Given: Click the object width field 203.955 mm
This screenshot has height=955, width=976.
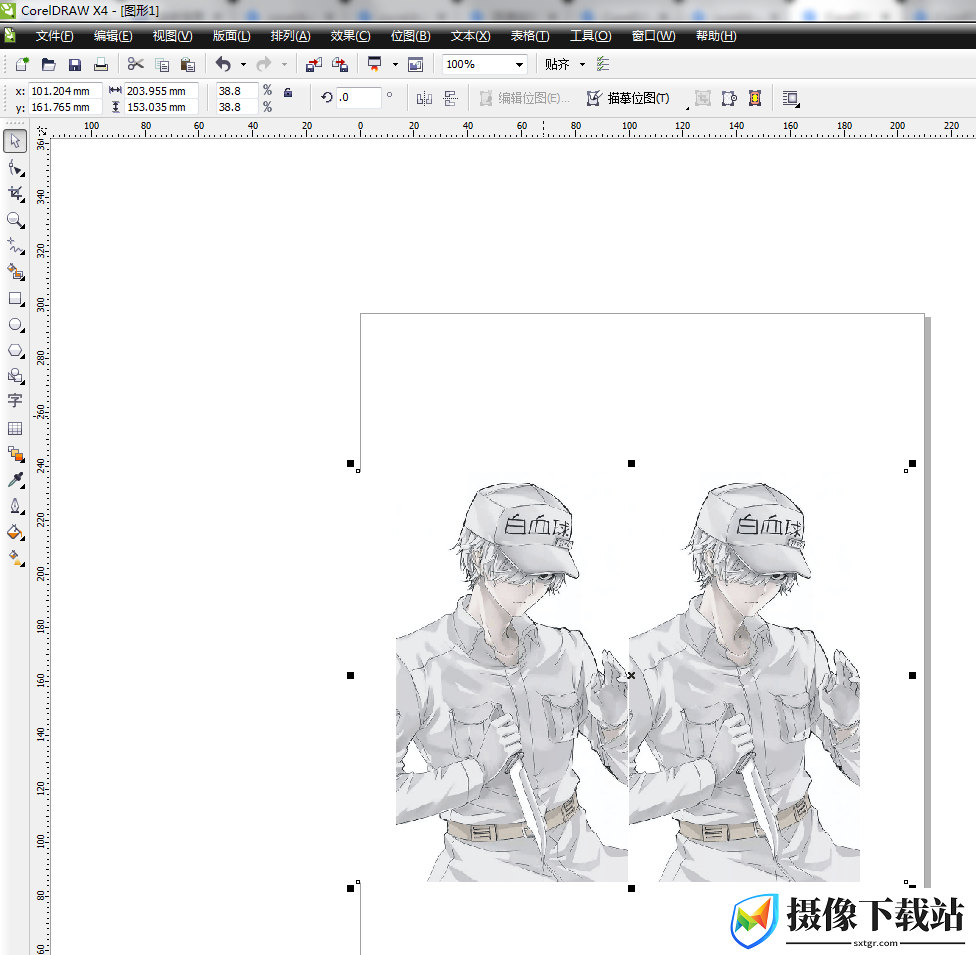Looking at the screenshot, I should coord(161,91).
